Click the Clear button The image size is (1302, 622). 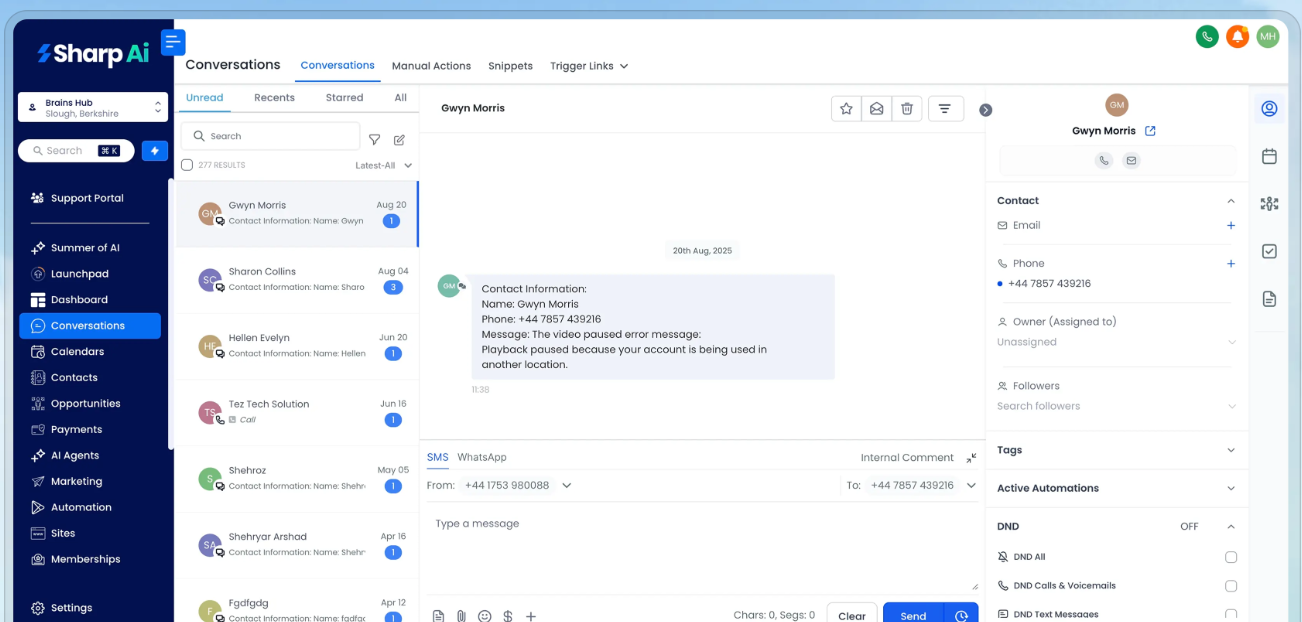851,615
